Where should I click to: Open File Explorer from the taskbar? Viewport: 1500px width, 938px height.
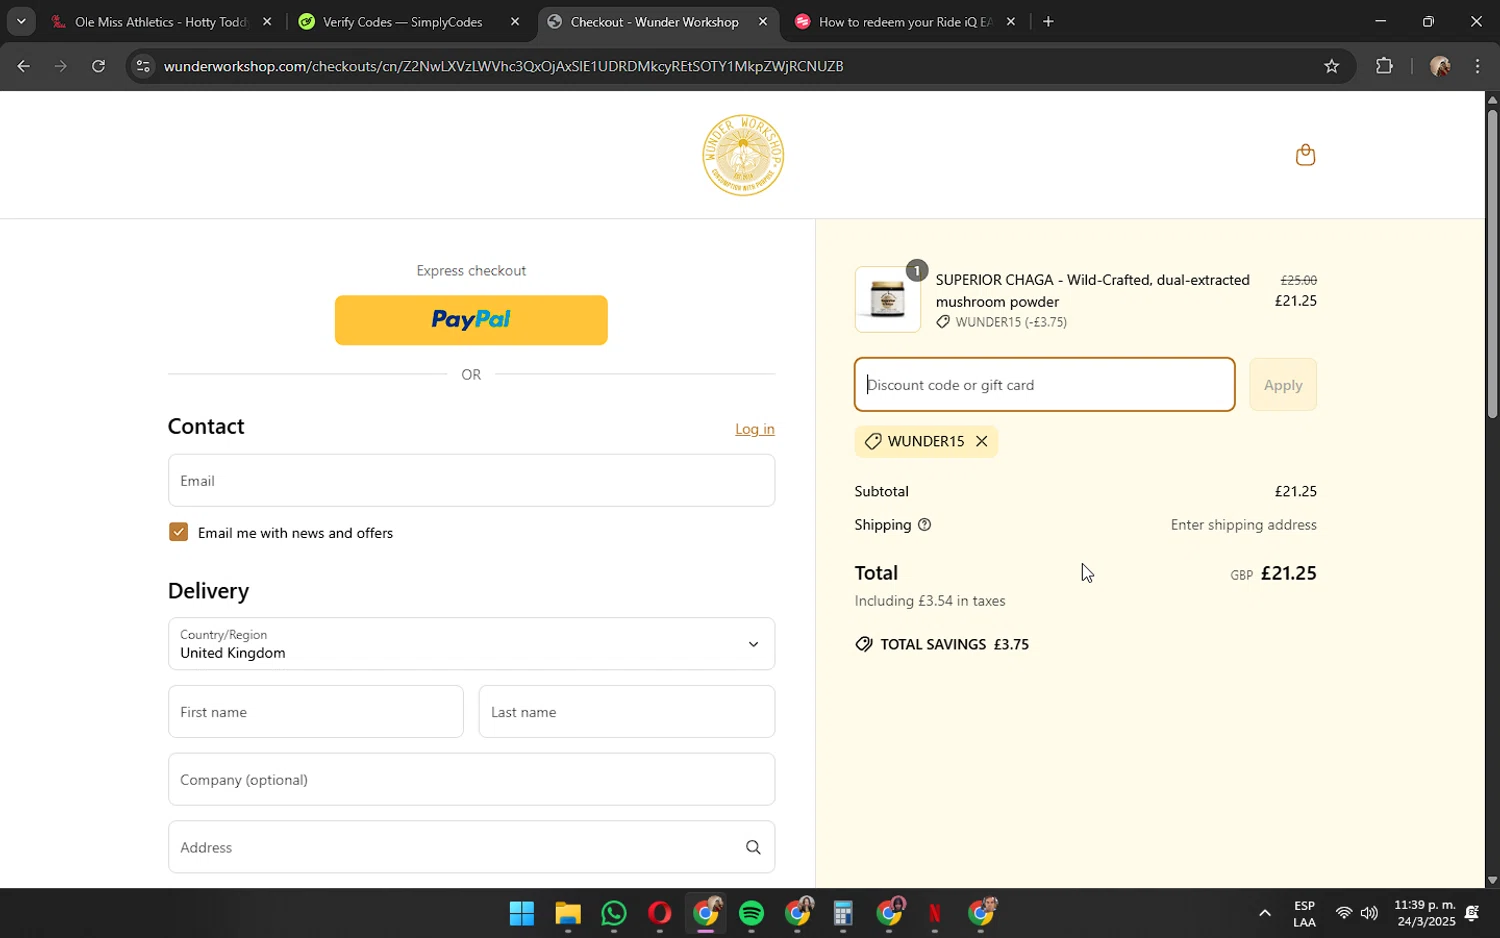[568, 914]
